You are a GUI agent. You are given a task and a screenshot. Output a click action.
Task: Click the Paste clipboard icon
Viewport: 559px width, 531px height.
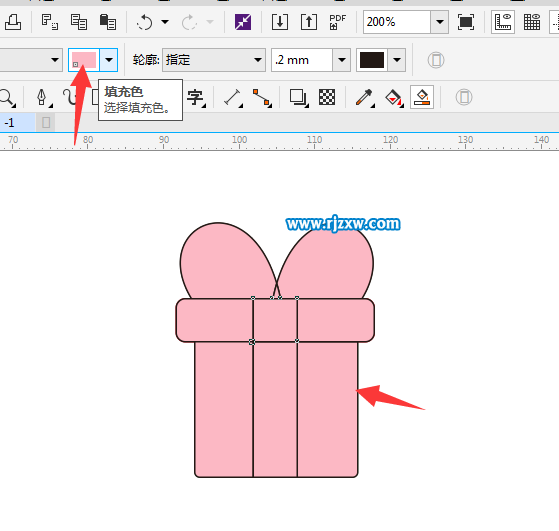pyautogui.click(x=108, y=22)
